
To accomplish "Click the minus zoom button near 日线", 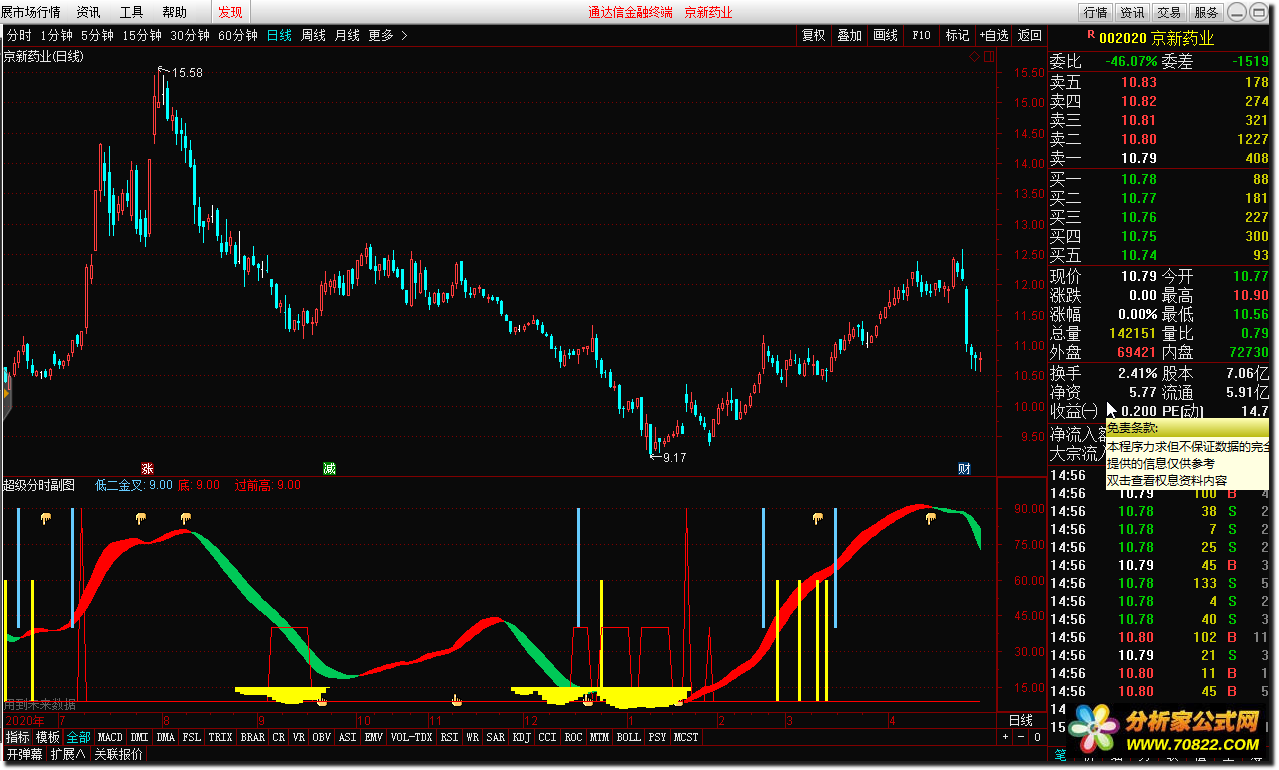I will (x=1019, y=737).
